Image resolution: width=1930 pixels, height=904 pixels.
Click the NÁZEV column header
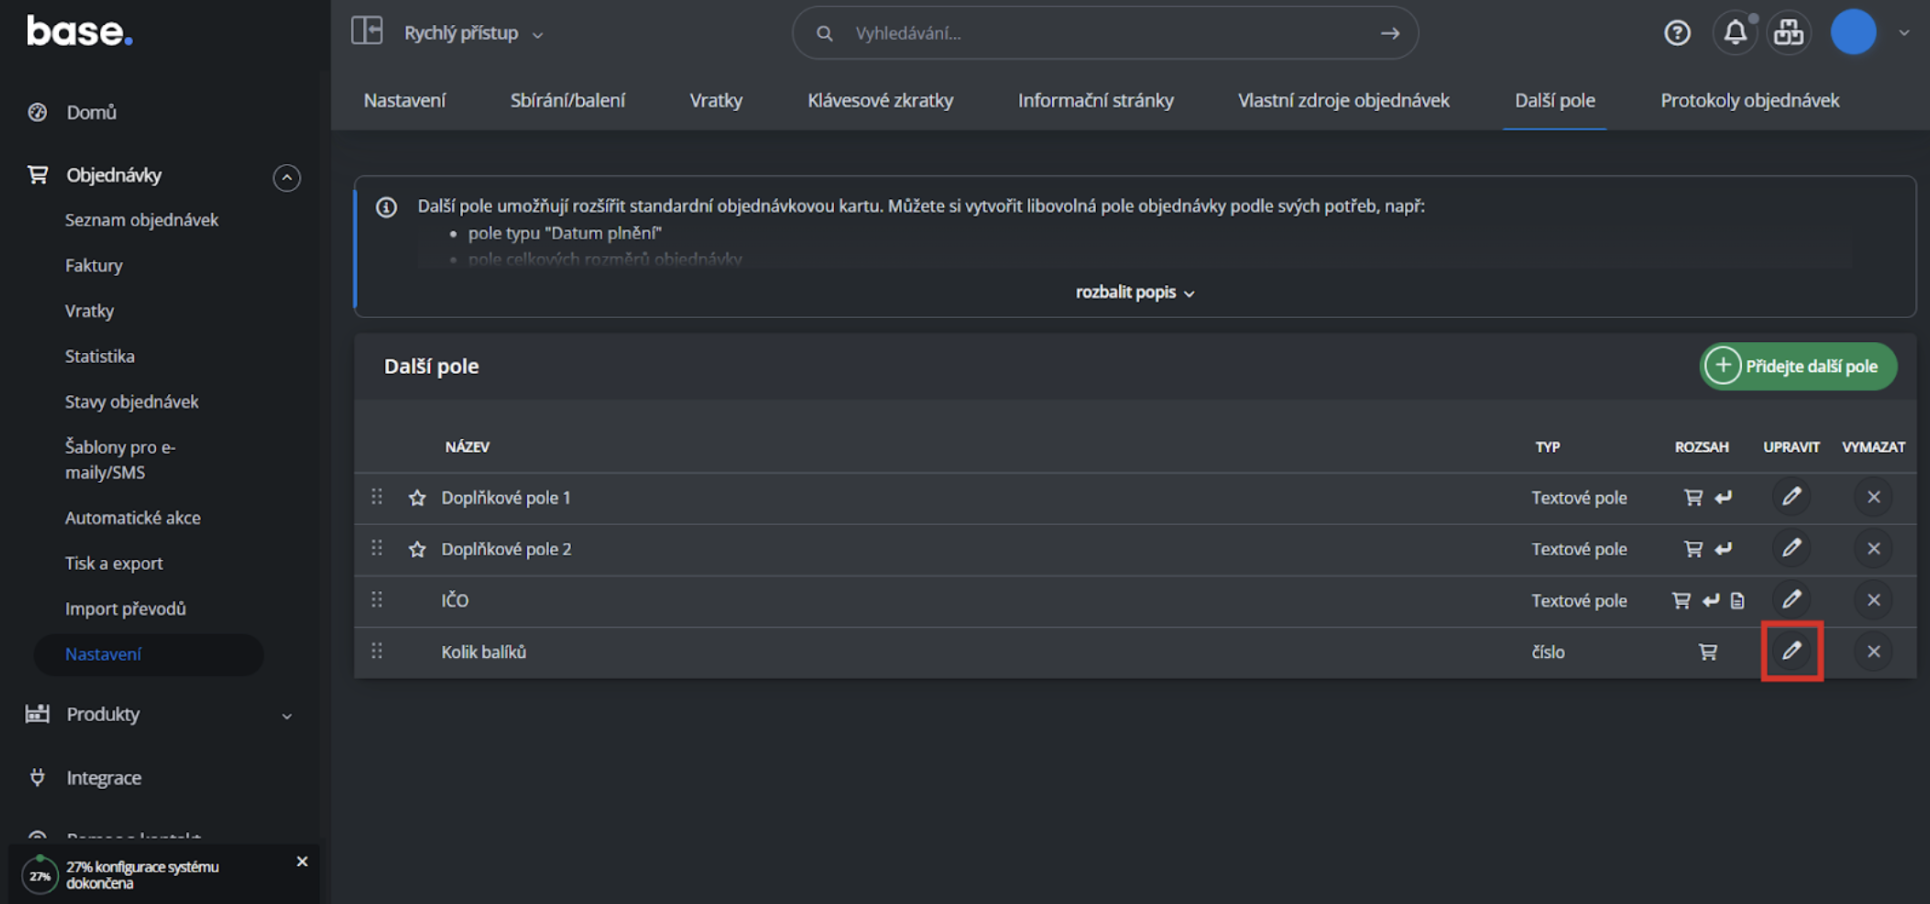(467, 447)
